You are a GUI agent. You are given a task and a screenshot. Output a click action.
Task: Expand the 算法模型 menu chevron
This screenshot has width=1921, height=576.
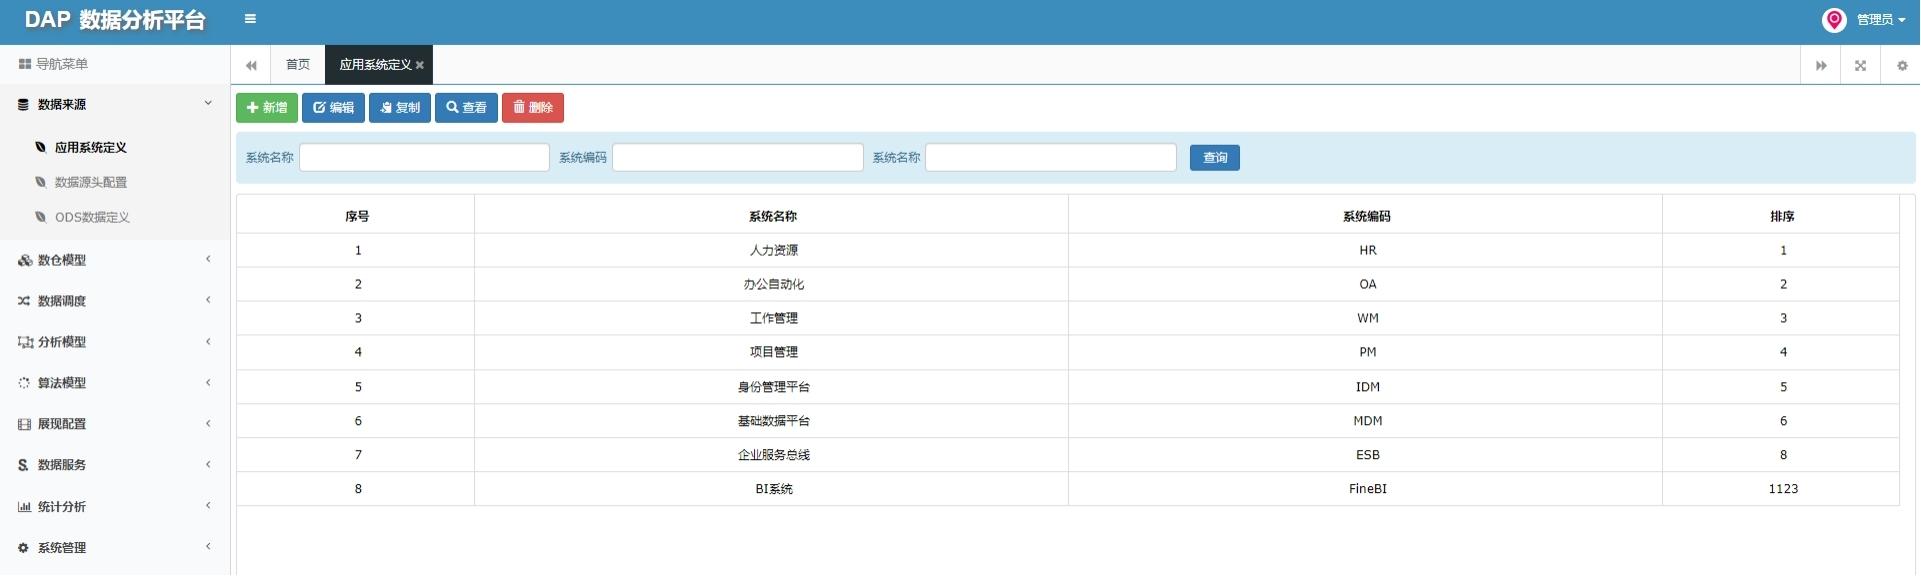[208, 383]
